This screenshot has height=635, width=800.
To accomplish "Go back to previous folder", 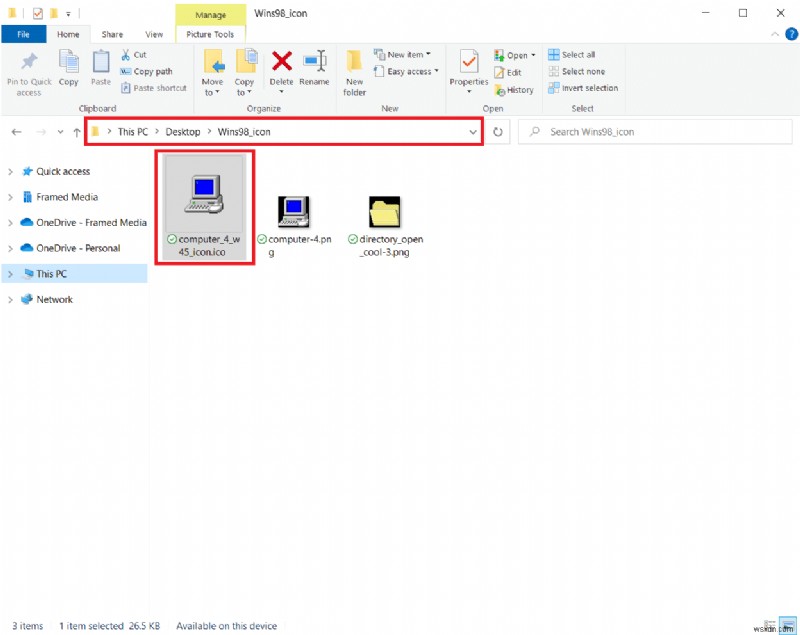I will pyautogui.click(x=16, y=132).
